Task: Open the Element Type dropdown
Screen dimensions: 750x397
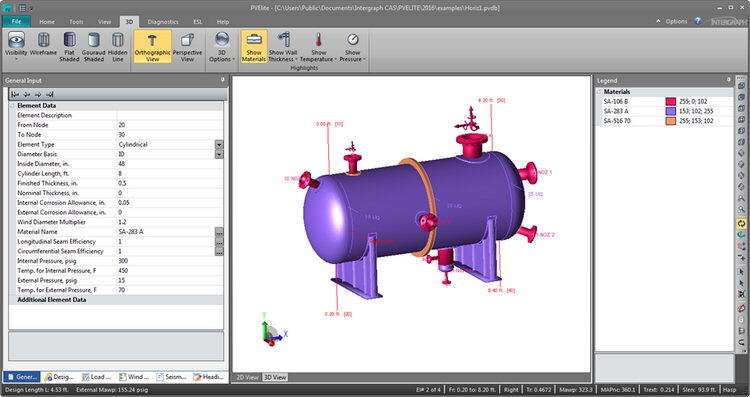Action: coord(219,144)
